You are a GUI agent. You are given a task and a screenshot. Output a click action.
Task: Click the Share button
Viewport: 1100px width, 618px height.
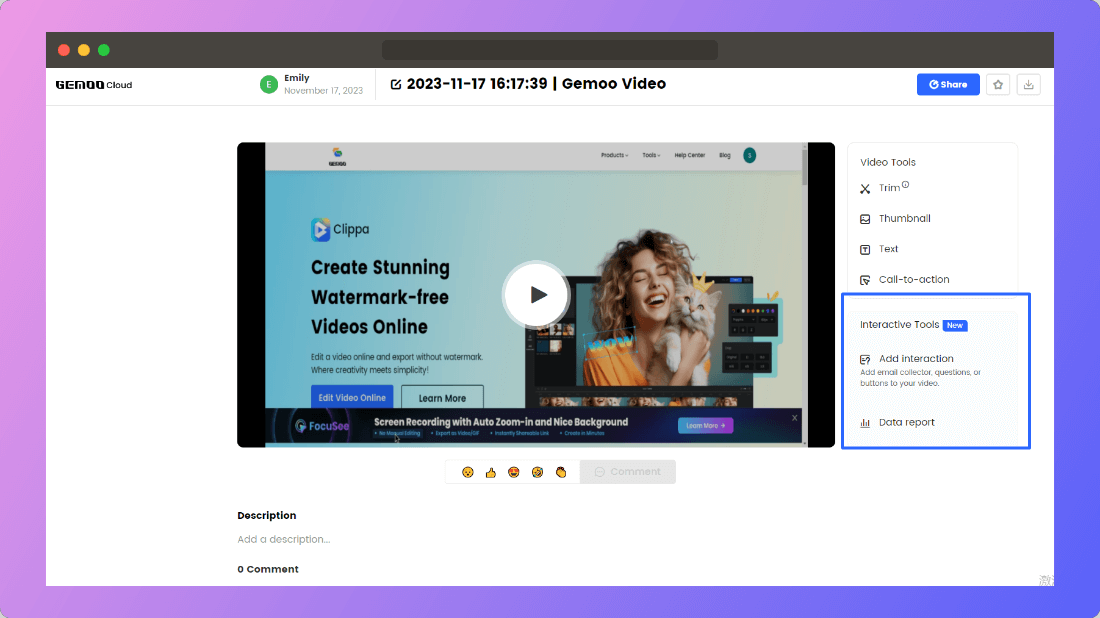click(948, 84)
